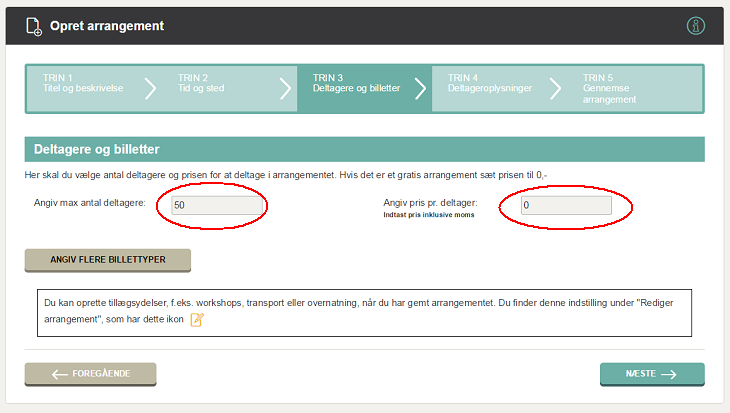Click the chevron arrow after TRIN 2
Image resolution: width=730 pixels, height=413 pixels.
(285, 88)
